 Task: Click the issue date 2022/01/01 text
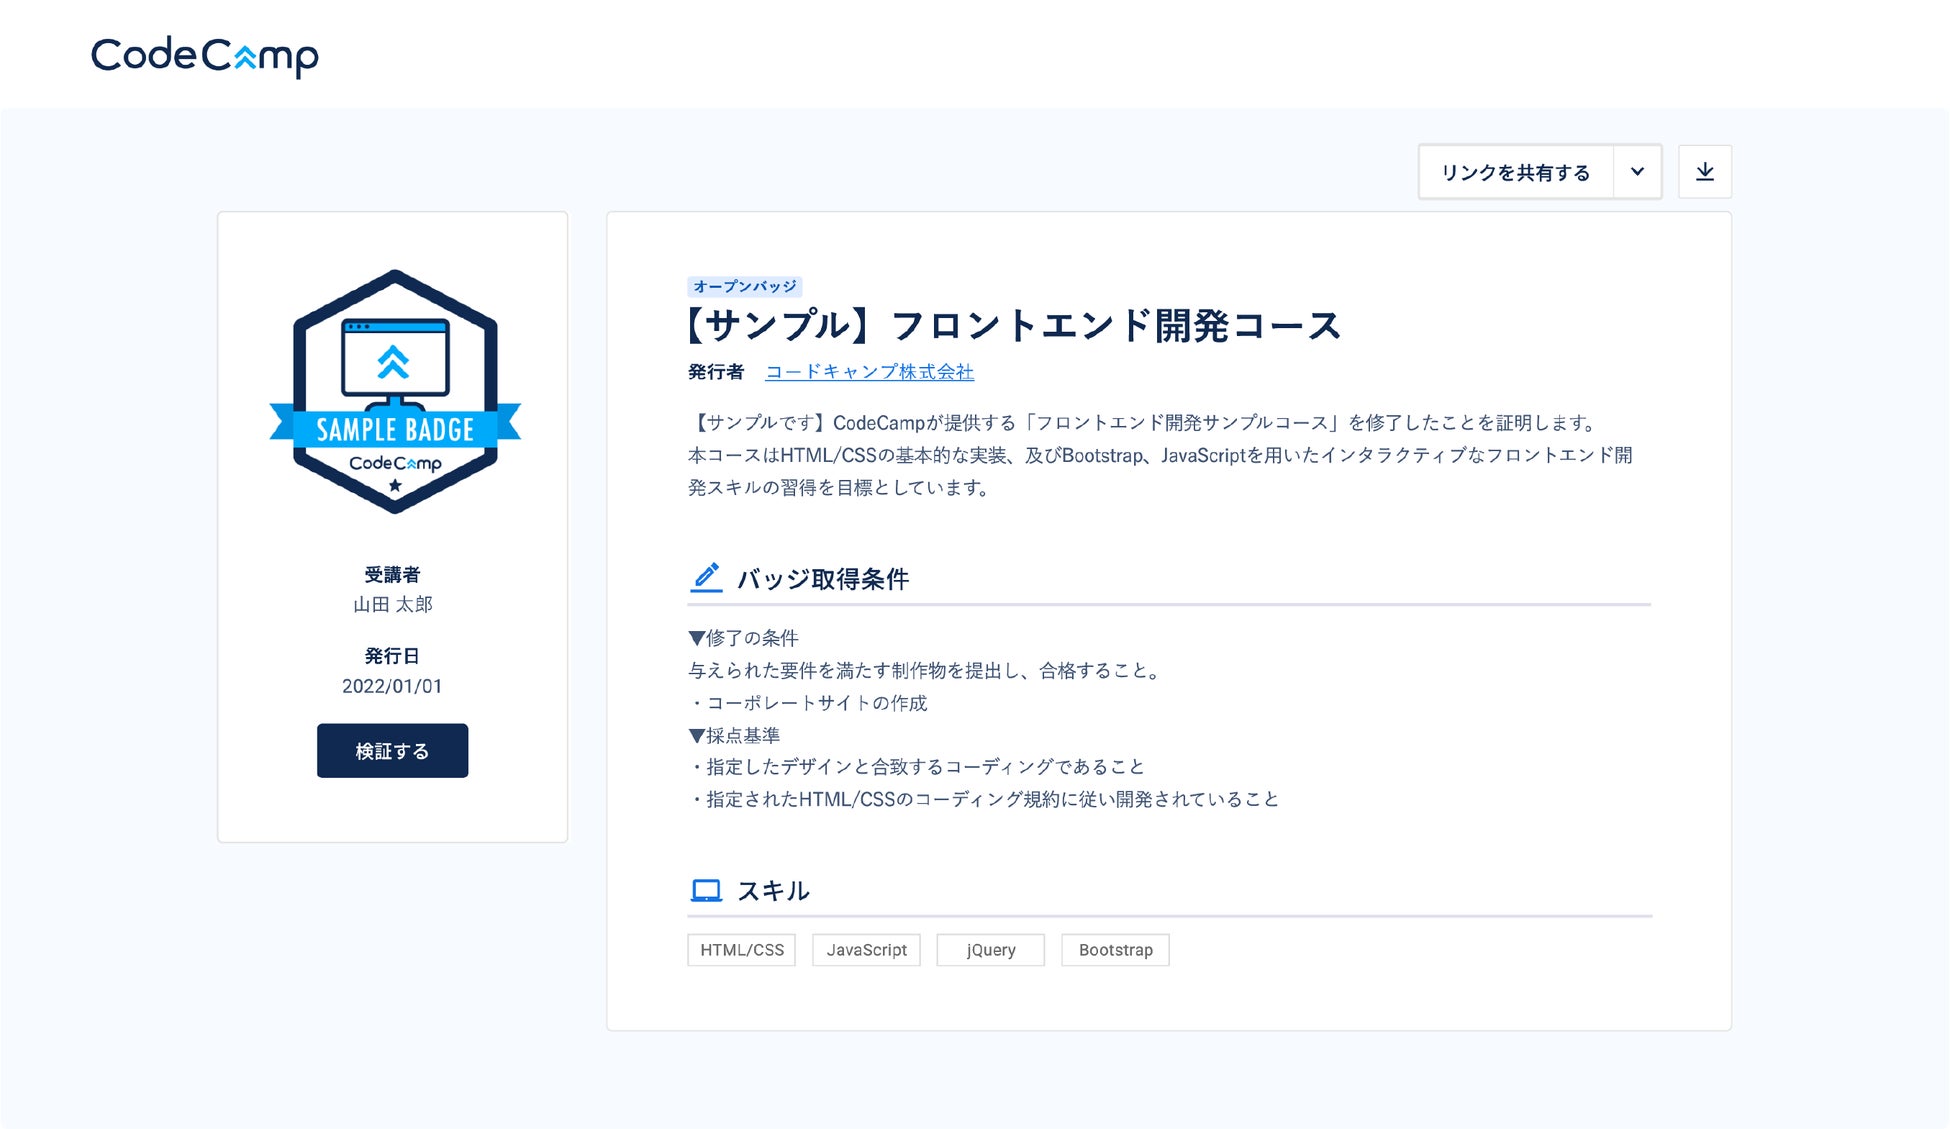pyautogui.click(x=392, y=686)
